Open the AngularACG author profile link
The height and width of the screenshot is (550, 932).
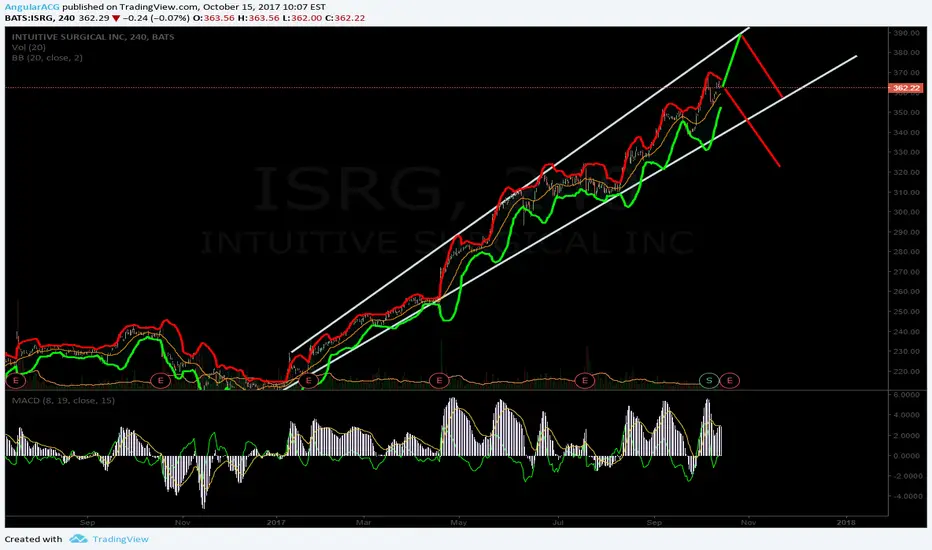32,7
